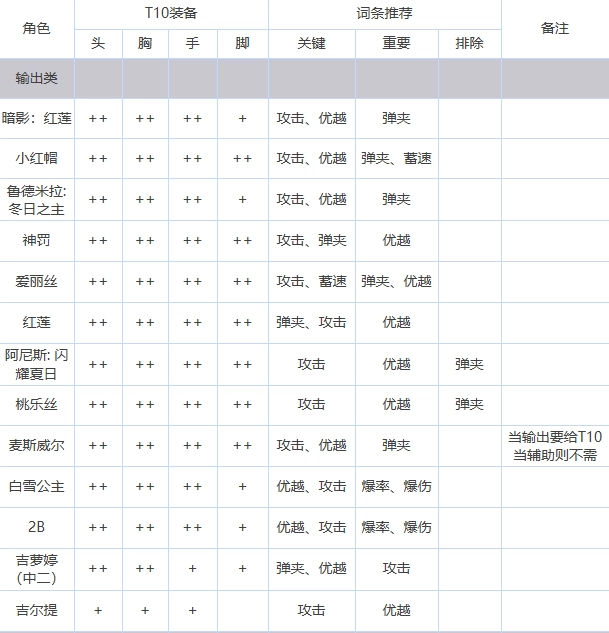Viewport: 609px width, 633px height.
Task: Click the 桃乐丝 character name
Action: point(36,404)
